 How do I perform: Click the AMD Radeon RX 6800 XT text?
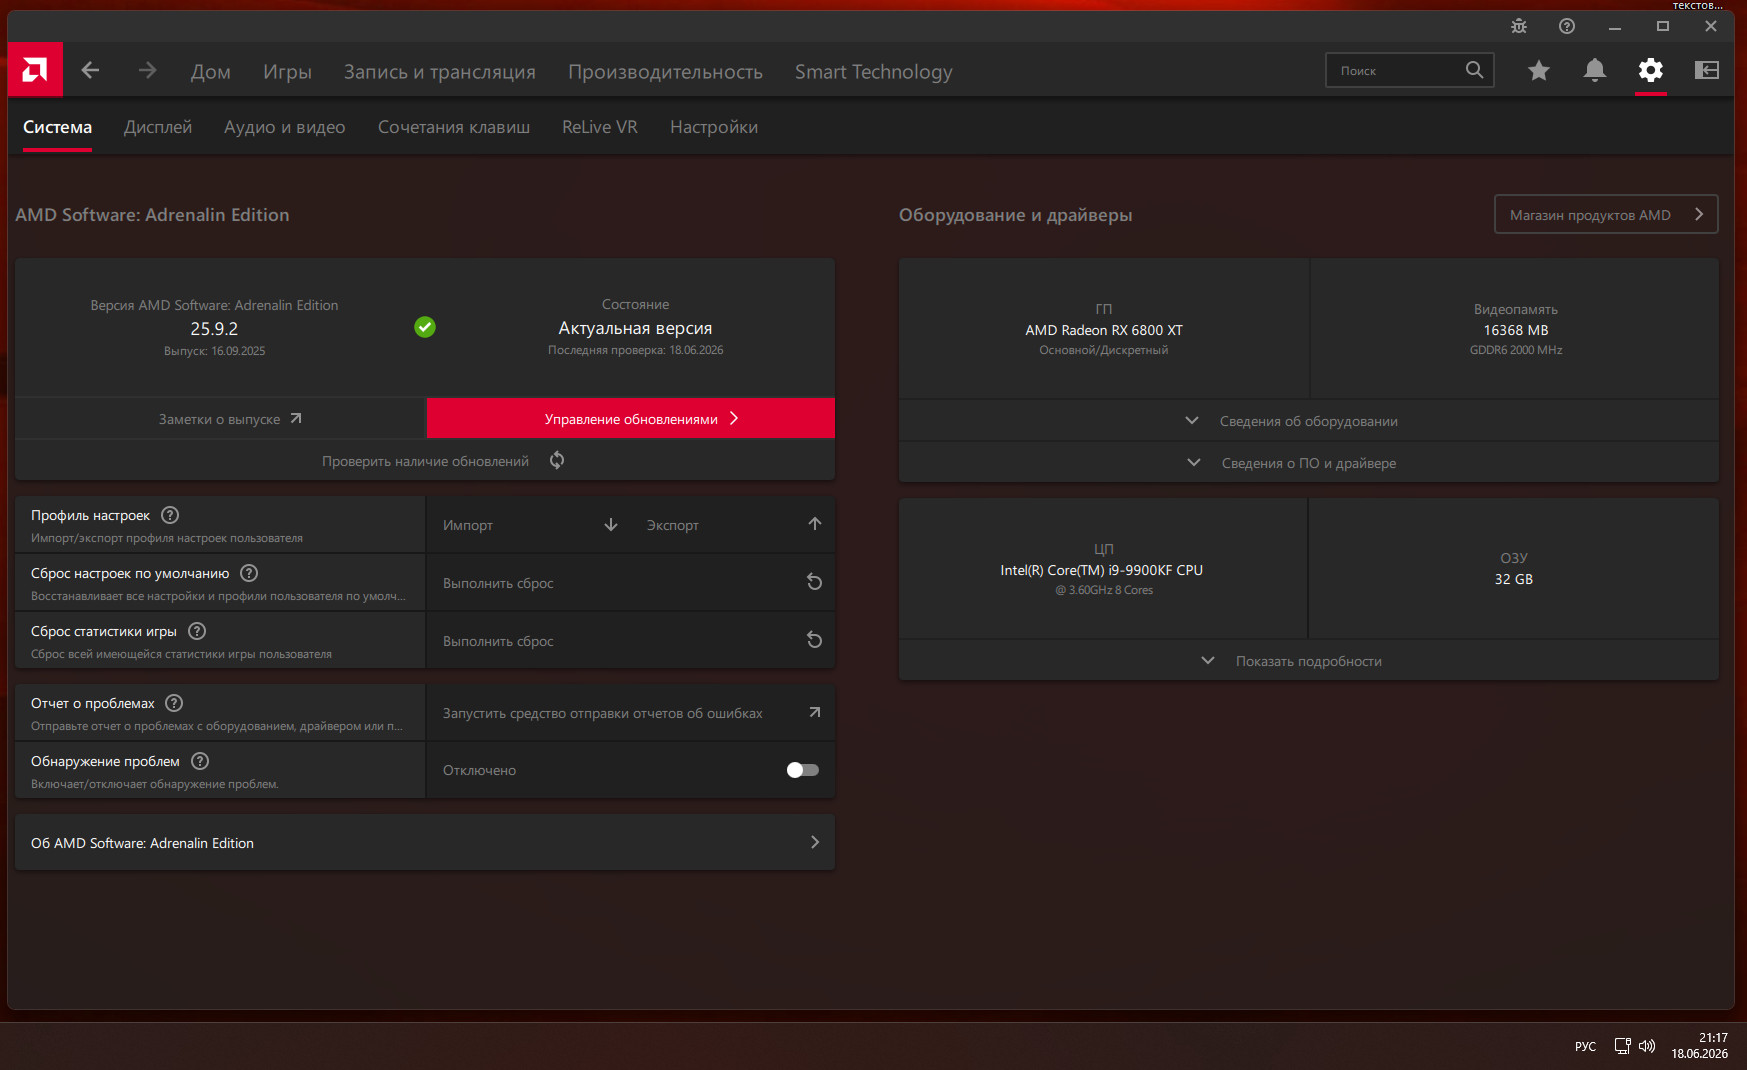click(x=1104, y=330)
